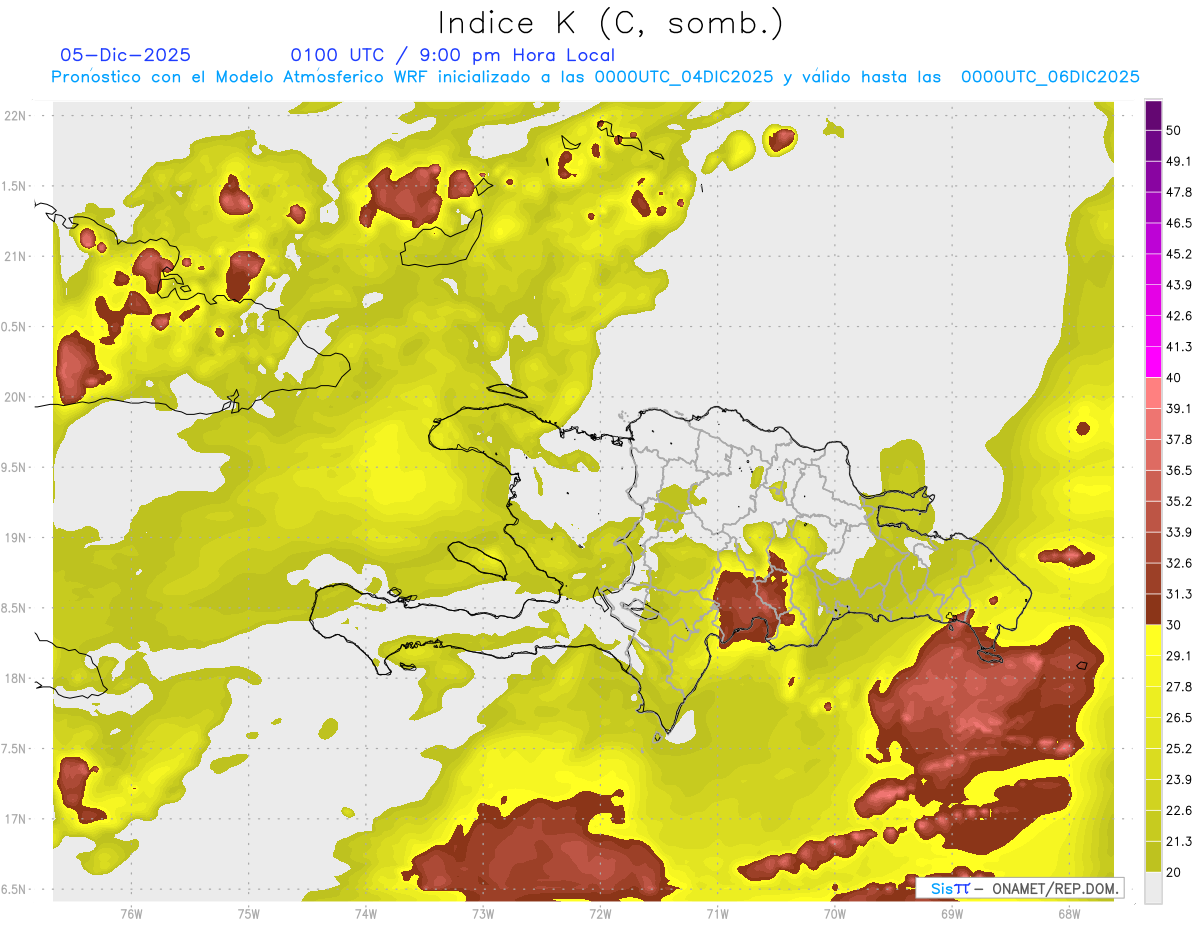Click the colorbar label "43.9"

coord(1179,285)
